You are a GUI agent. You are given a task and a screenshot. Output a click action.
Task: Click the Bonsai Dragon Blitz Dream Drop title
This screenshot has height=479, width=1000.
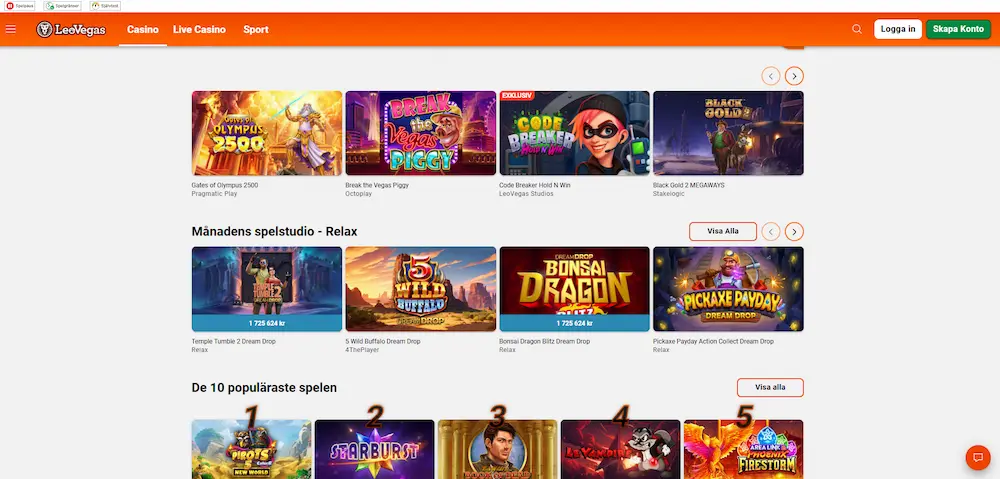(x=545, y=342)
